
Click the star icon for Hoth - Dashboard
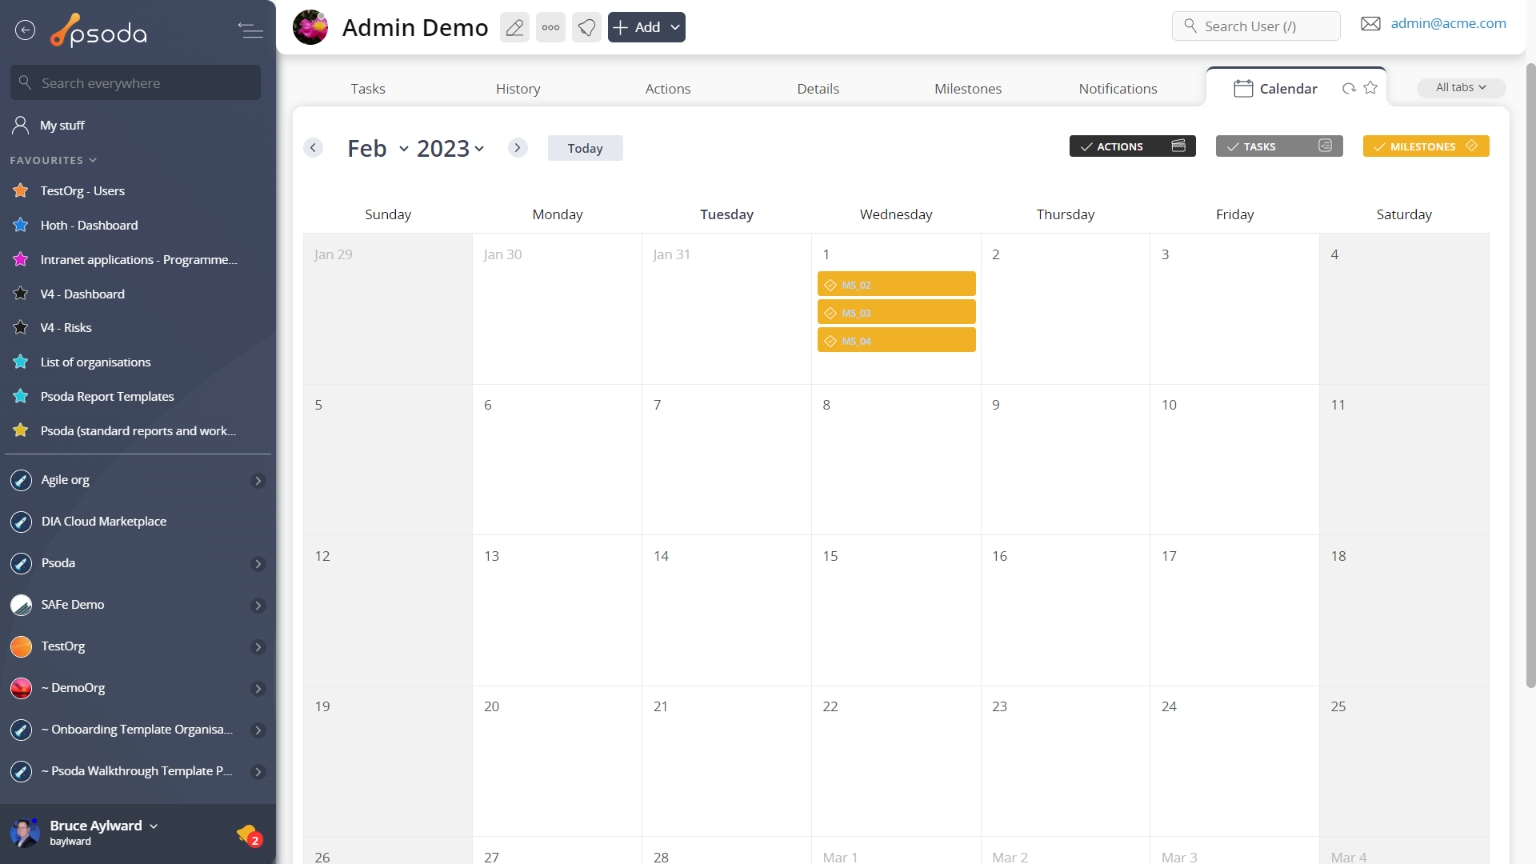(20, 225)
